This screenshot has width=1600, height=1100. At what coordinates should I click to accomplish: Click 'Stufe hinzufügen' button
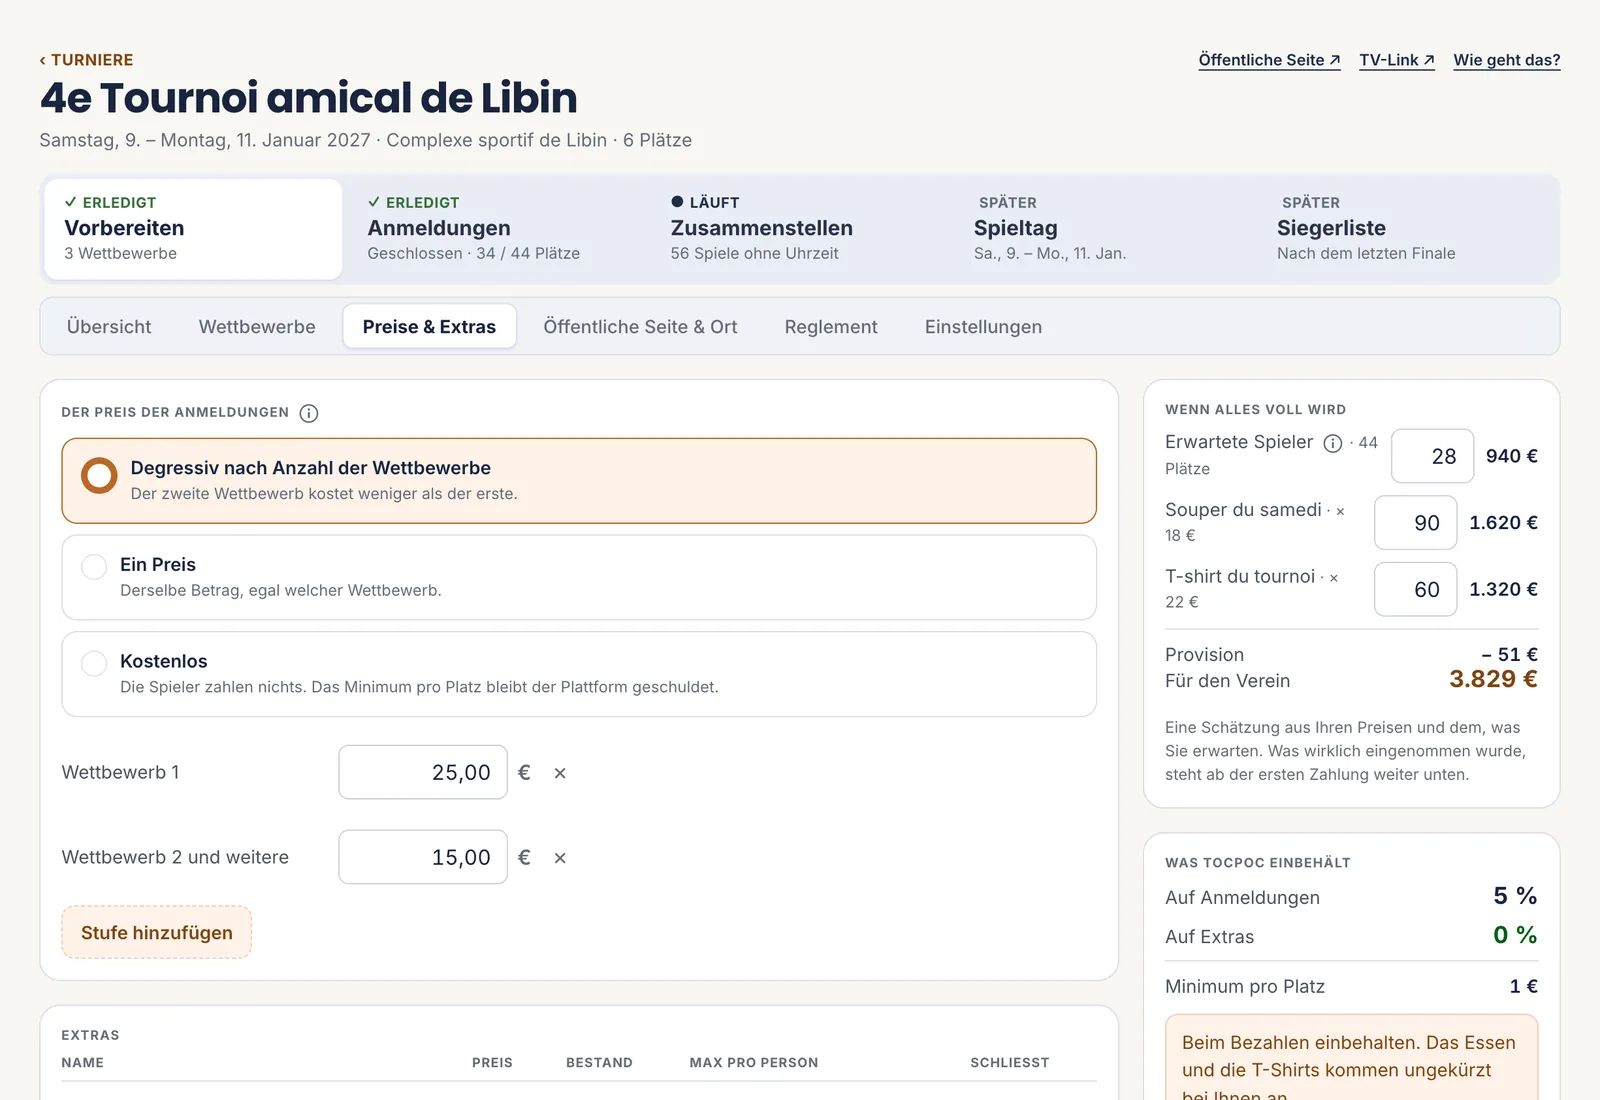(x=156, y=933)
